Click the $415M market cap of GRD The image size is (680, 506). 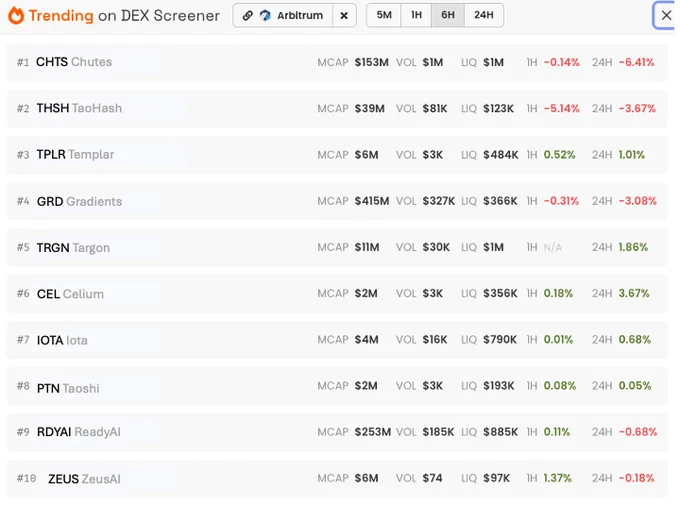[372, 201]
